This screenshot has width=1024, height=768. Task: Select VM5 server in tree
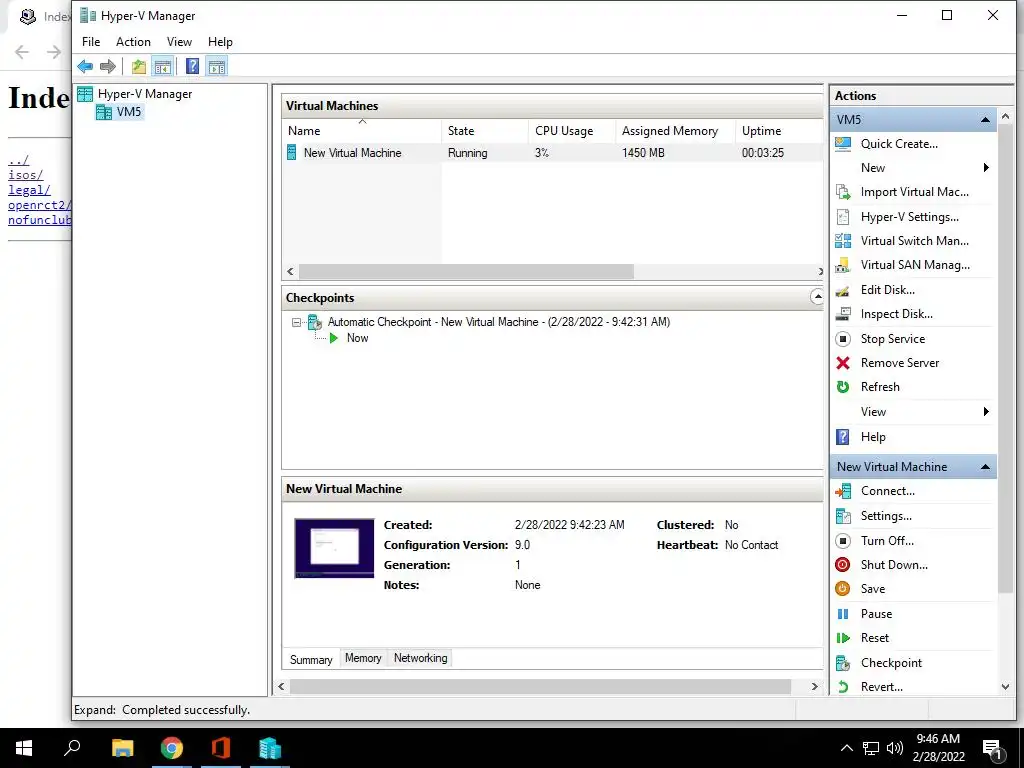[x=129, y=112]
